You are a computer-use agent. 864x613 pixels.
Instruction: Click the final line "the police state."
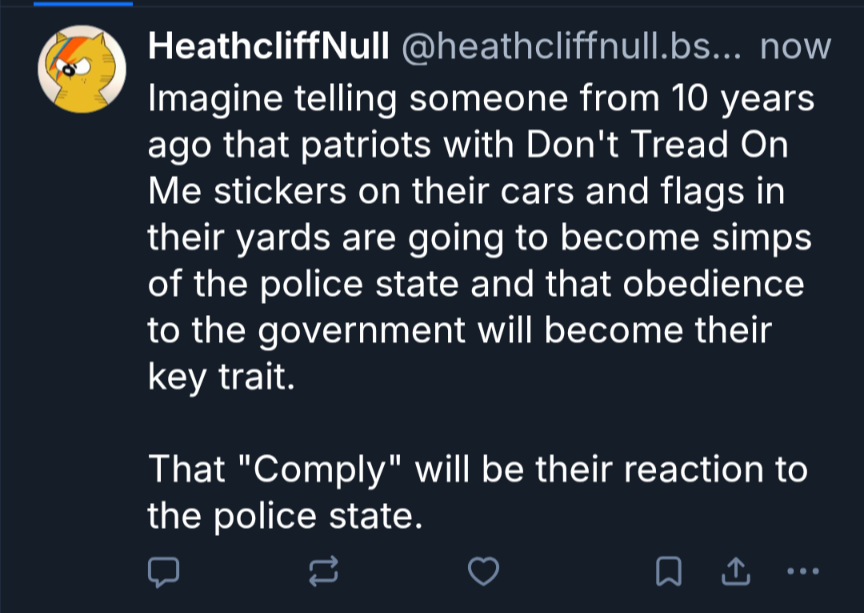coord(281,515)
